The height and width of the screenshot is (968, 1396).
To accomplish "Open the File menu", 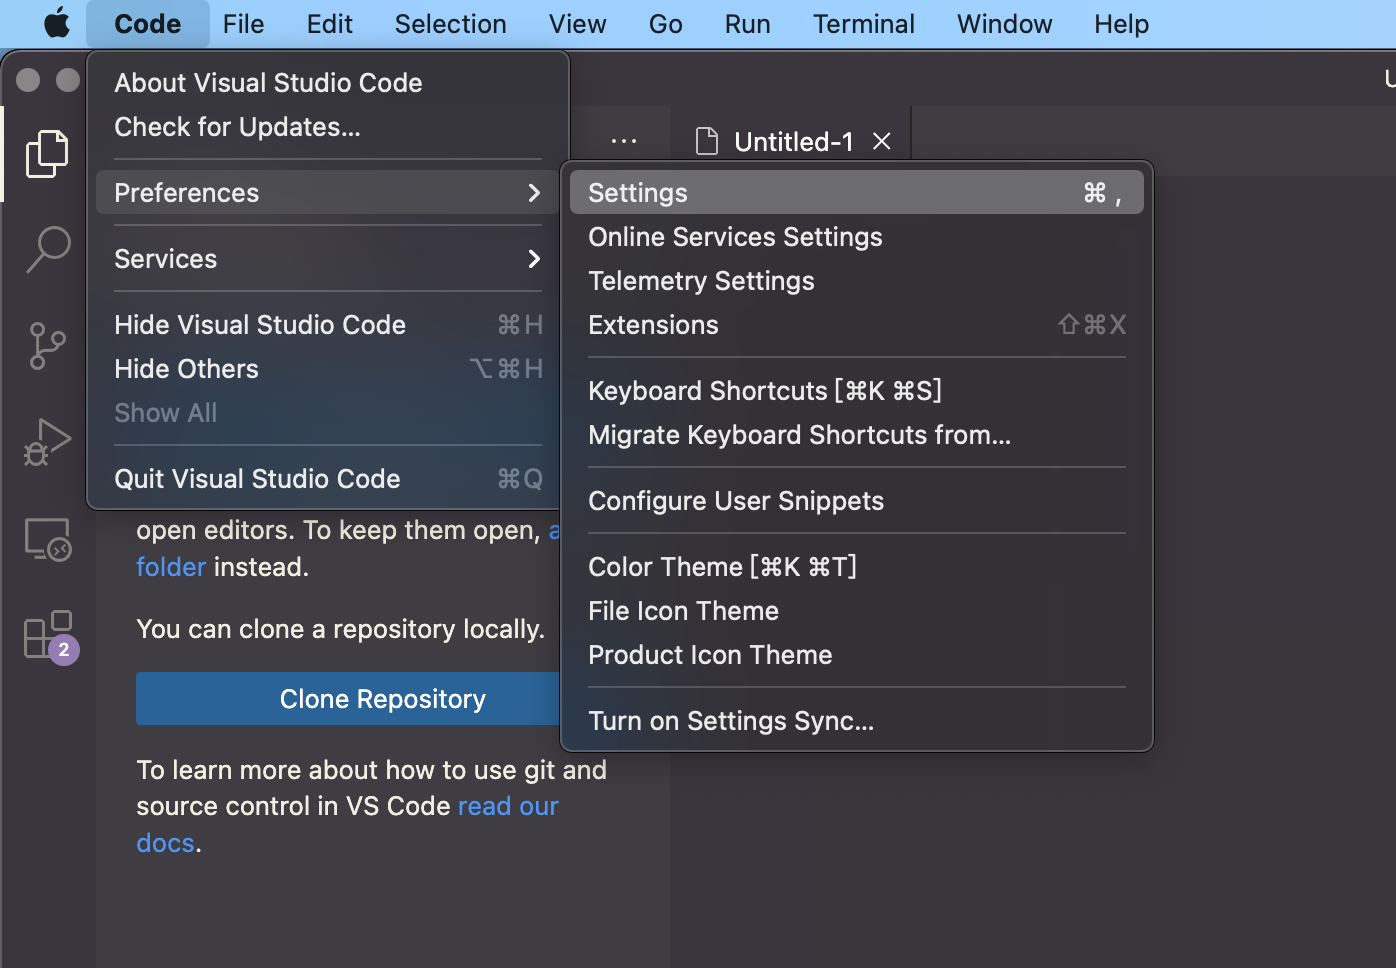I will pos(244,24).
